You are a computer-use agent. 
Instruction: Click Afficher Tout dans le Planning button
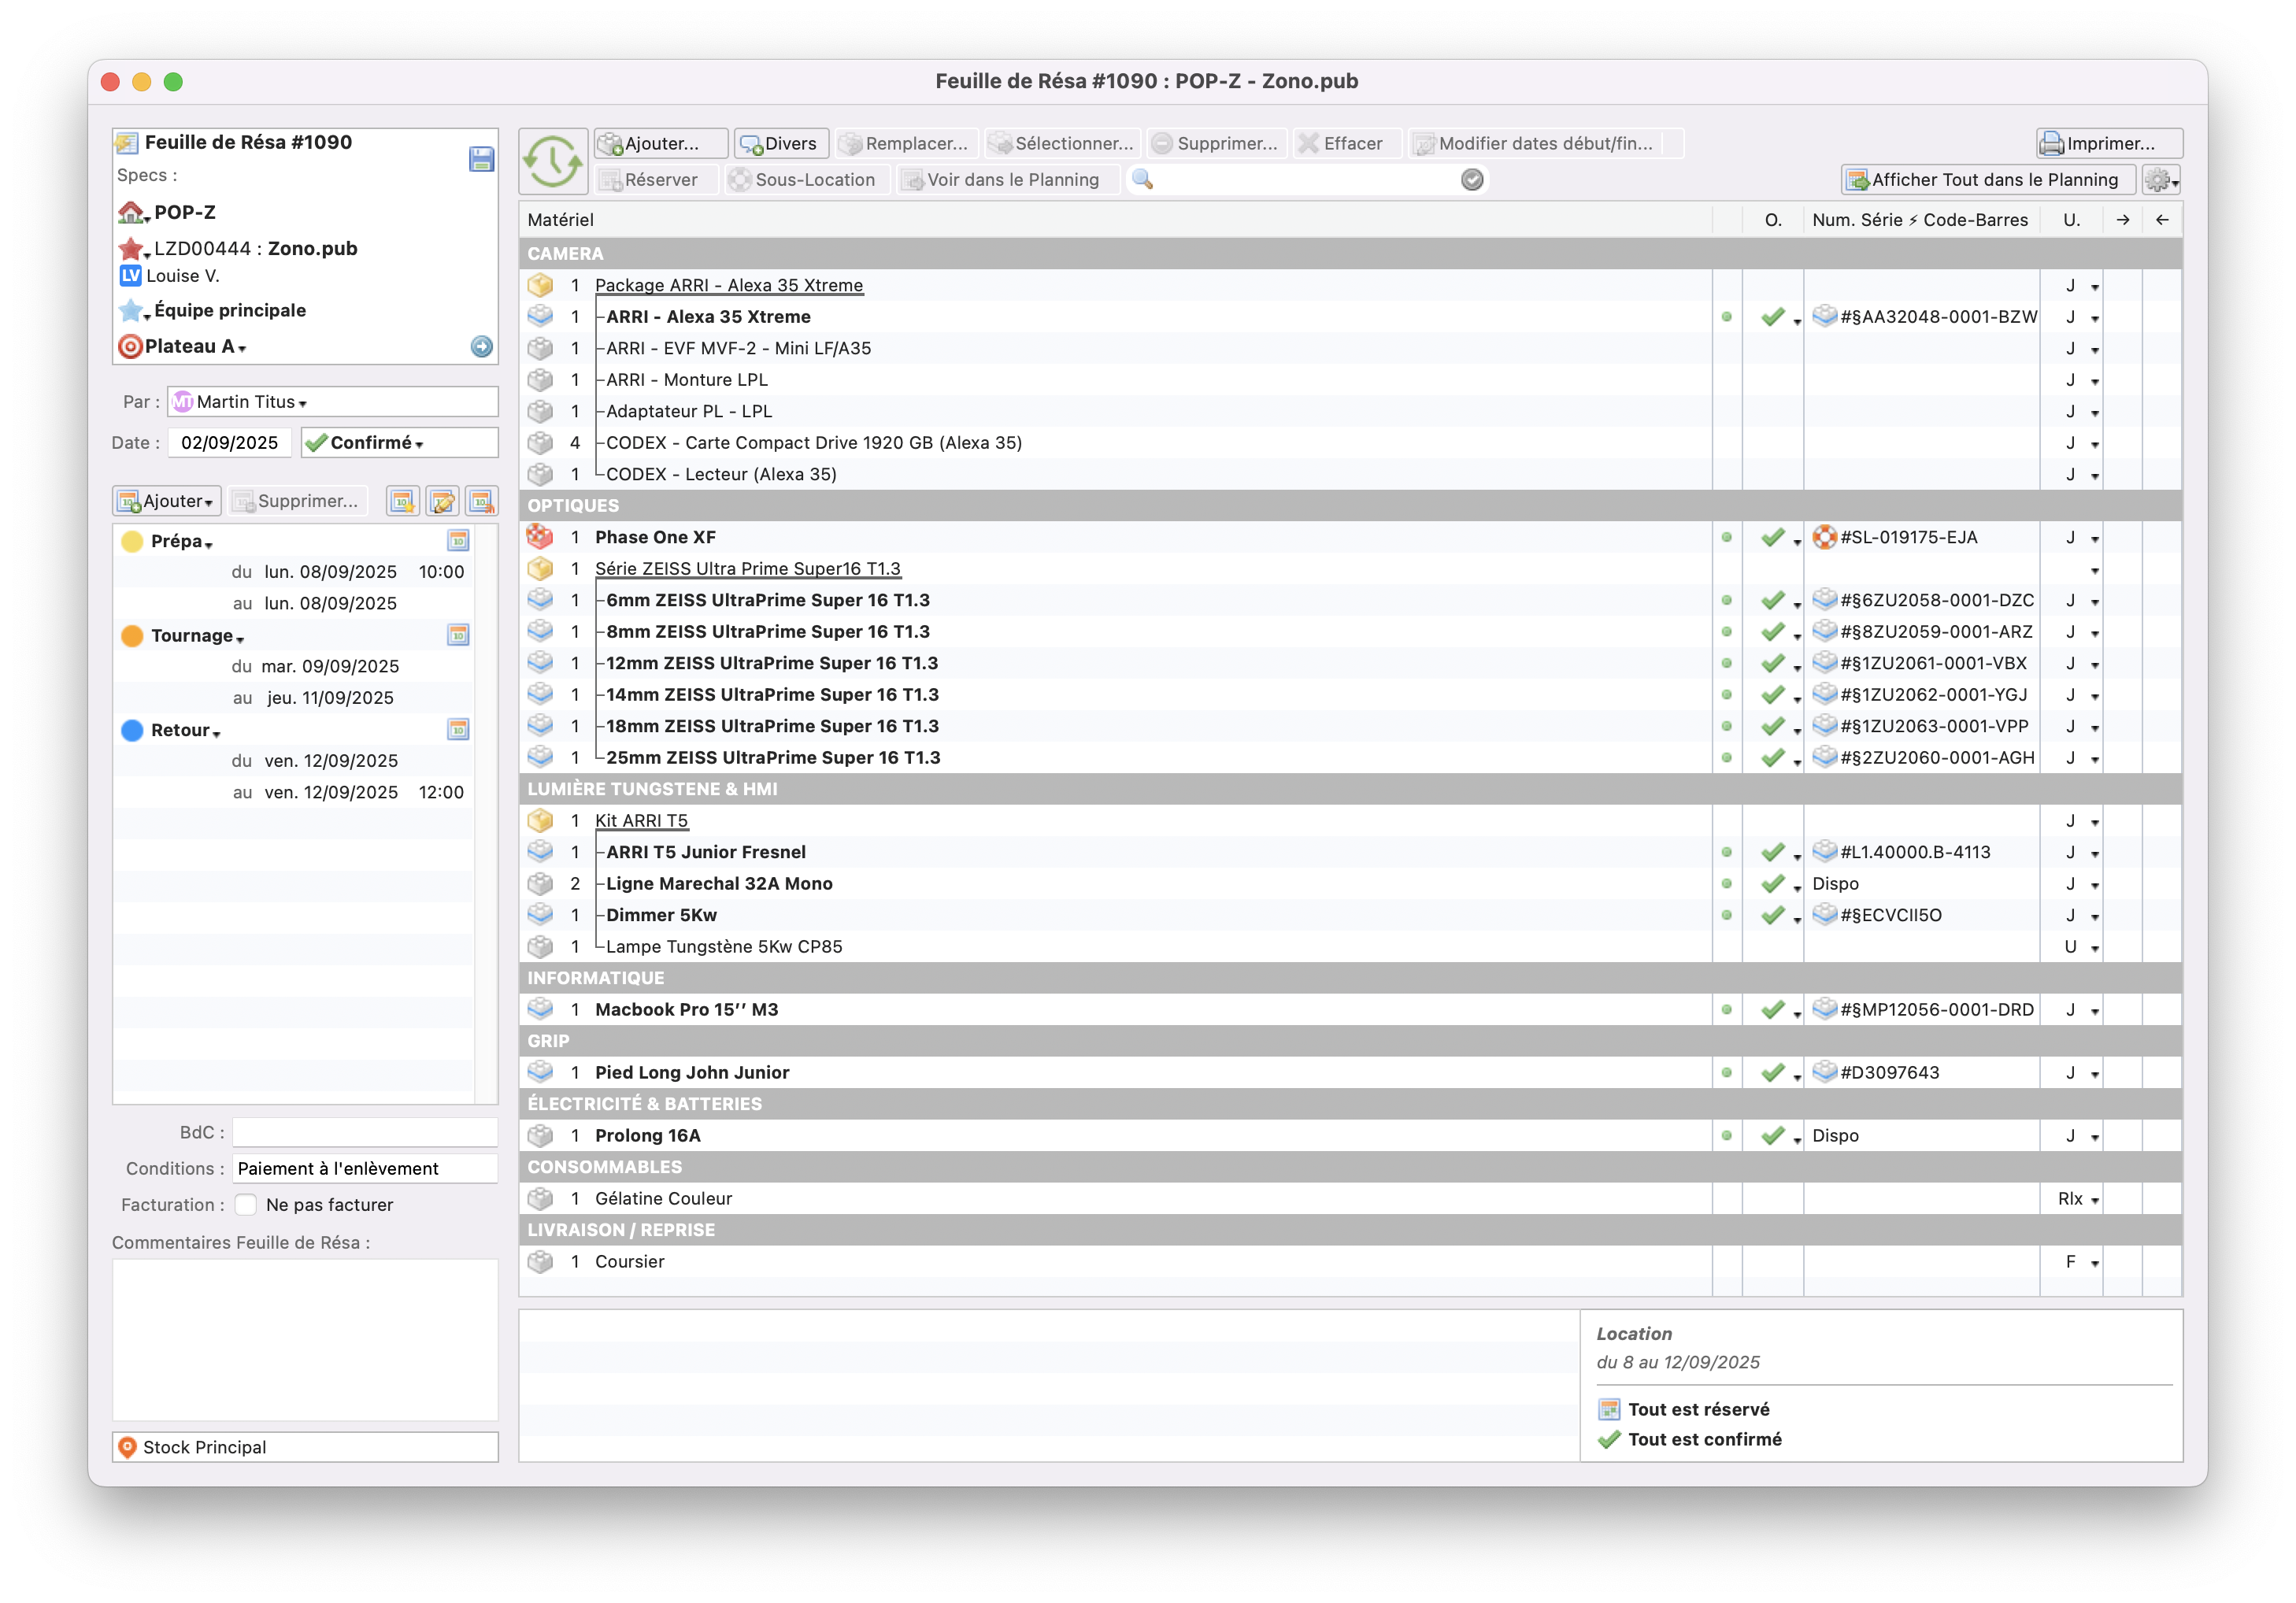coord(1986,180)
